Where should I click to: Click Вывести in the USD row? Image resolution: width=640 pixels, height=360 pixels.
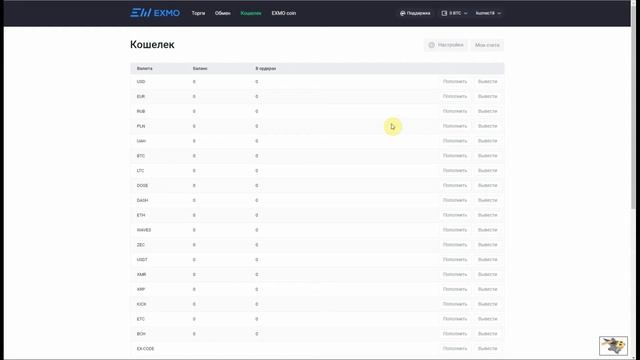487,82
